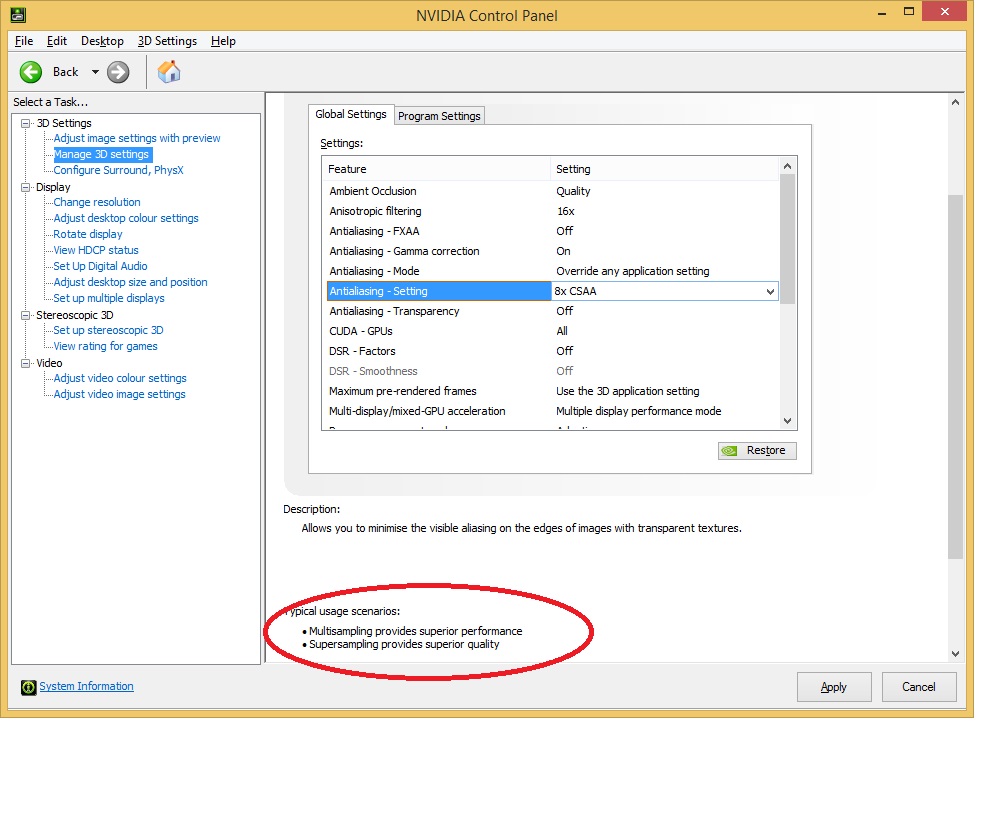The image size is (1000, 817).
Task: Select Antialiasing - Gamma correction row
Action: point(552,251)
